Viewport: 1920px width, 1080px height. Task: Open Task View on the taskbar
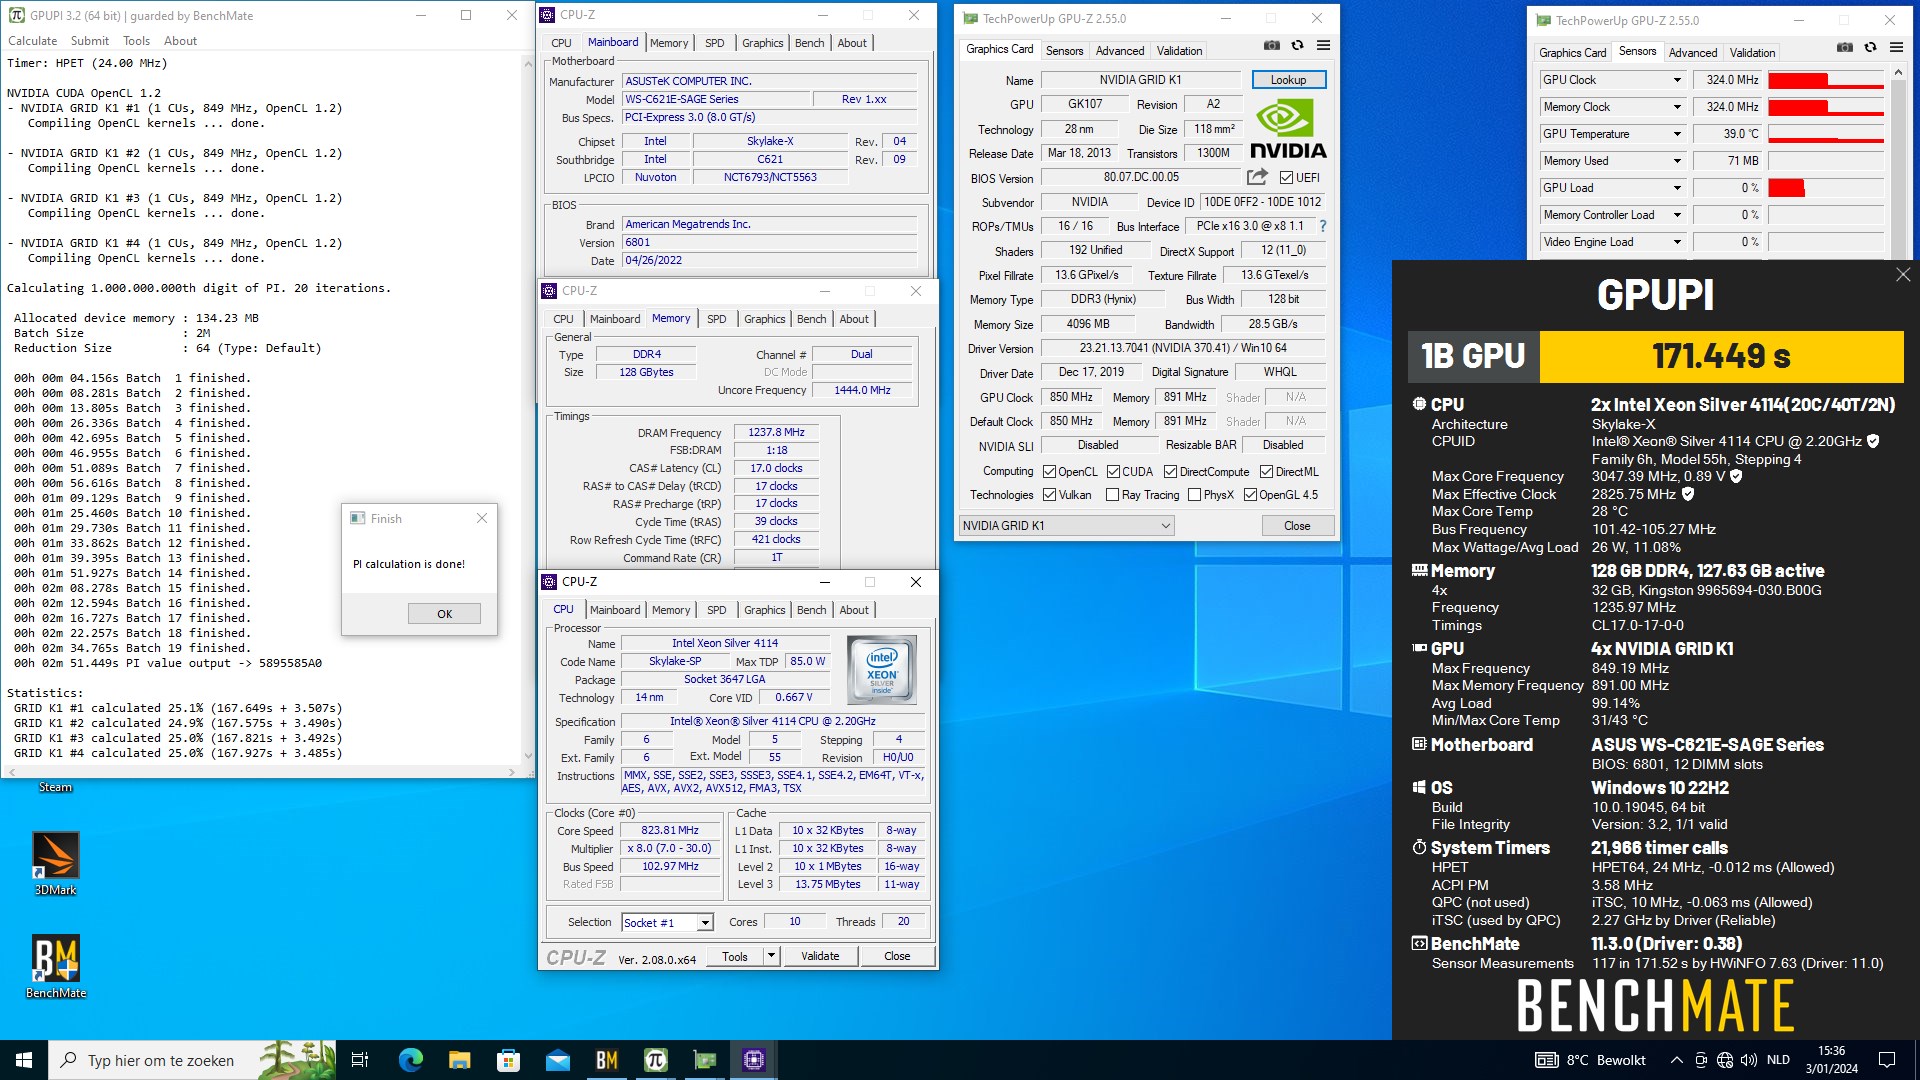[x=360, y=1060]
